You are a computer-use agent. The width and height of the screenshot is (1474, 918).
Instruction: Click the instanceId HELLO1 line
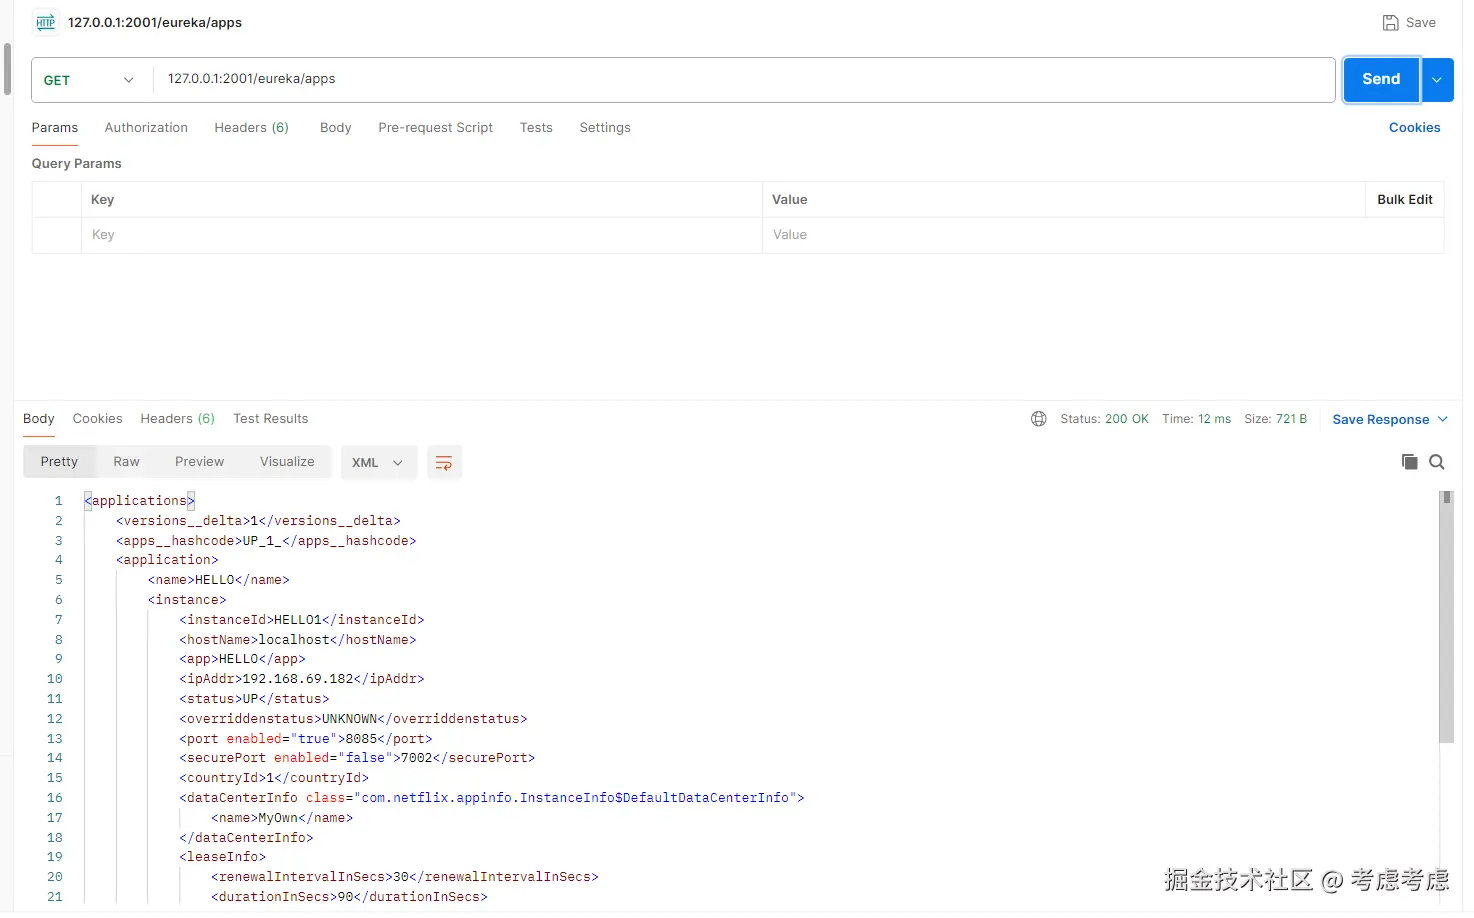tap(301, 620)
